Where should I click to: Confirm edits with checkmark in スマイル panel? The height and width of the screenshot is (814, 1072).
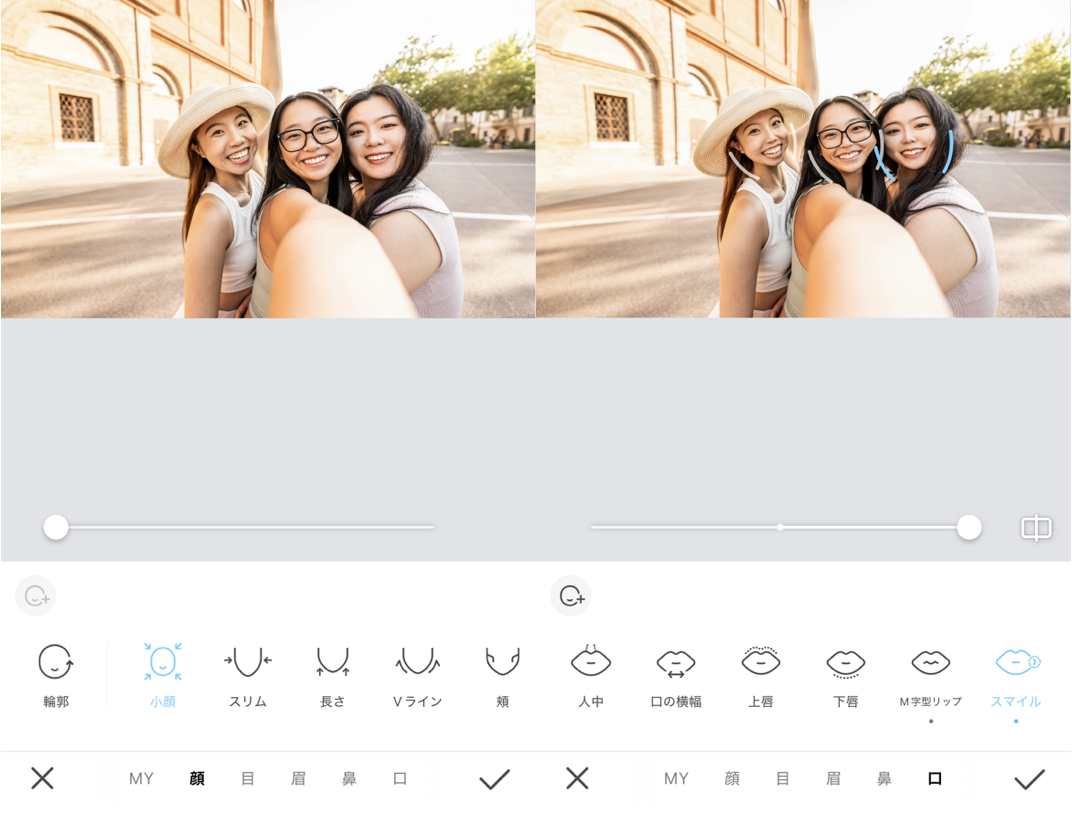point(1029,779)
